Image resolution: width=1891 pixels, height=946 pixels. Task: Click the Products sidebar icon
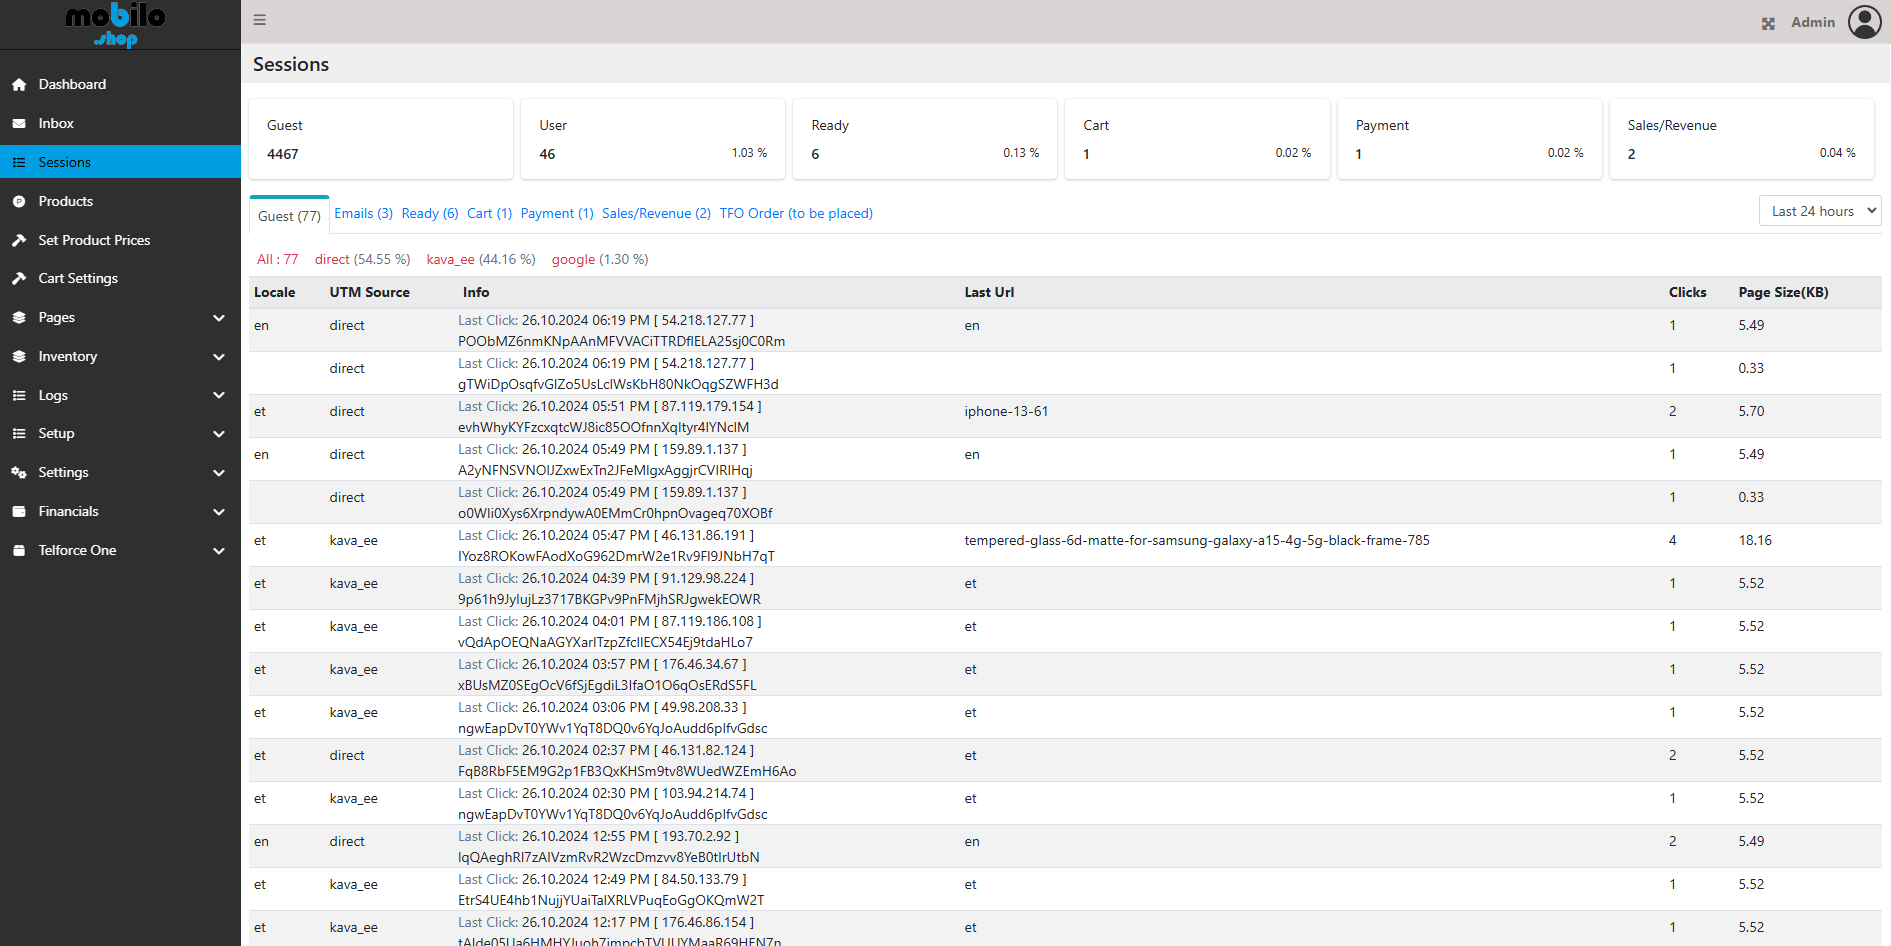[x=19, y=202]
